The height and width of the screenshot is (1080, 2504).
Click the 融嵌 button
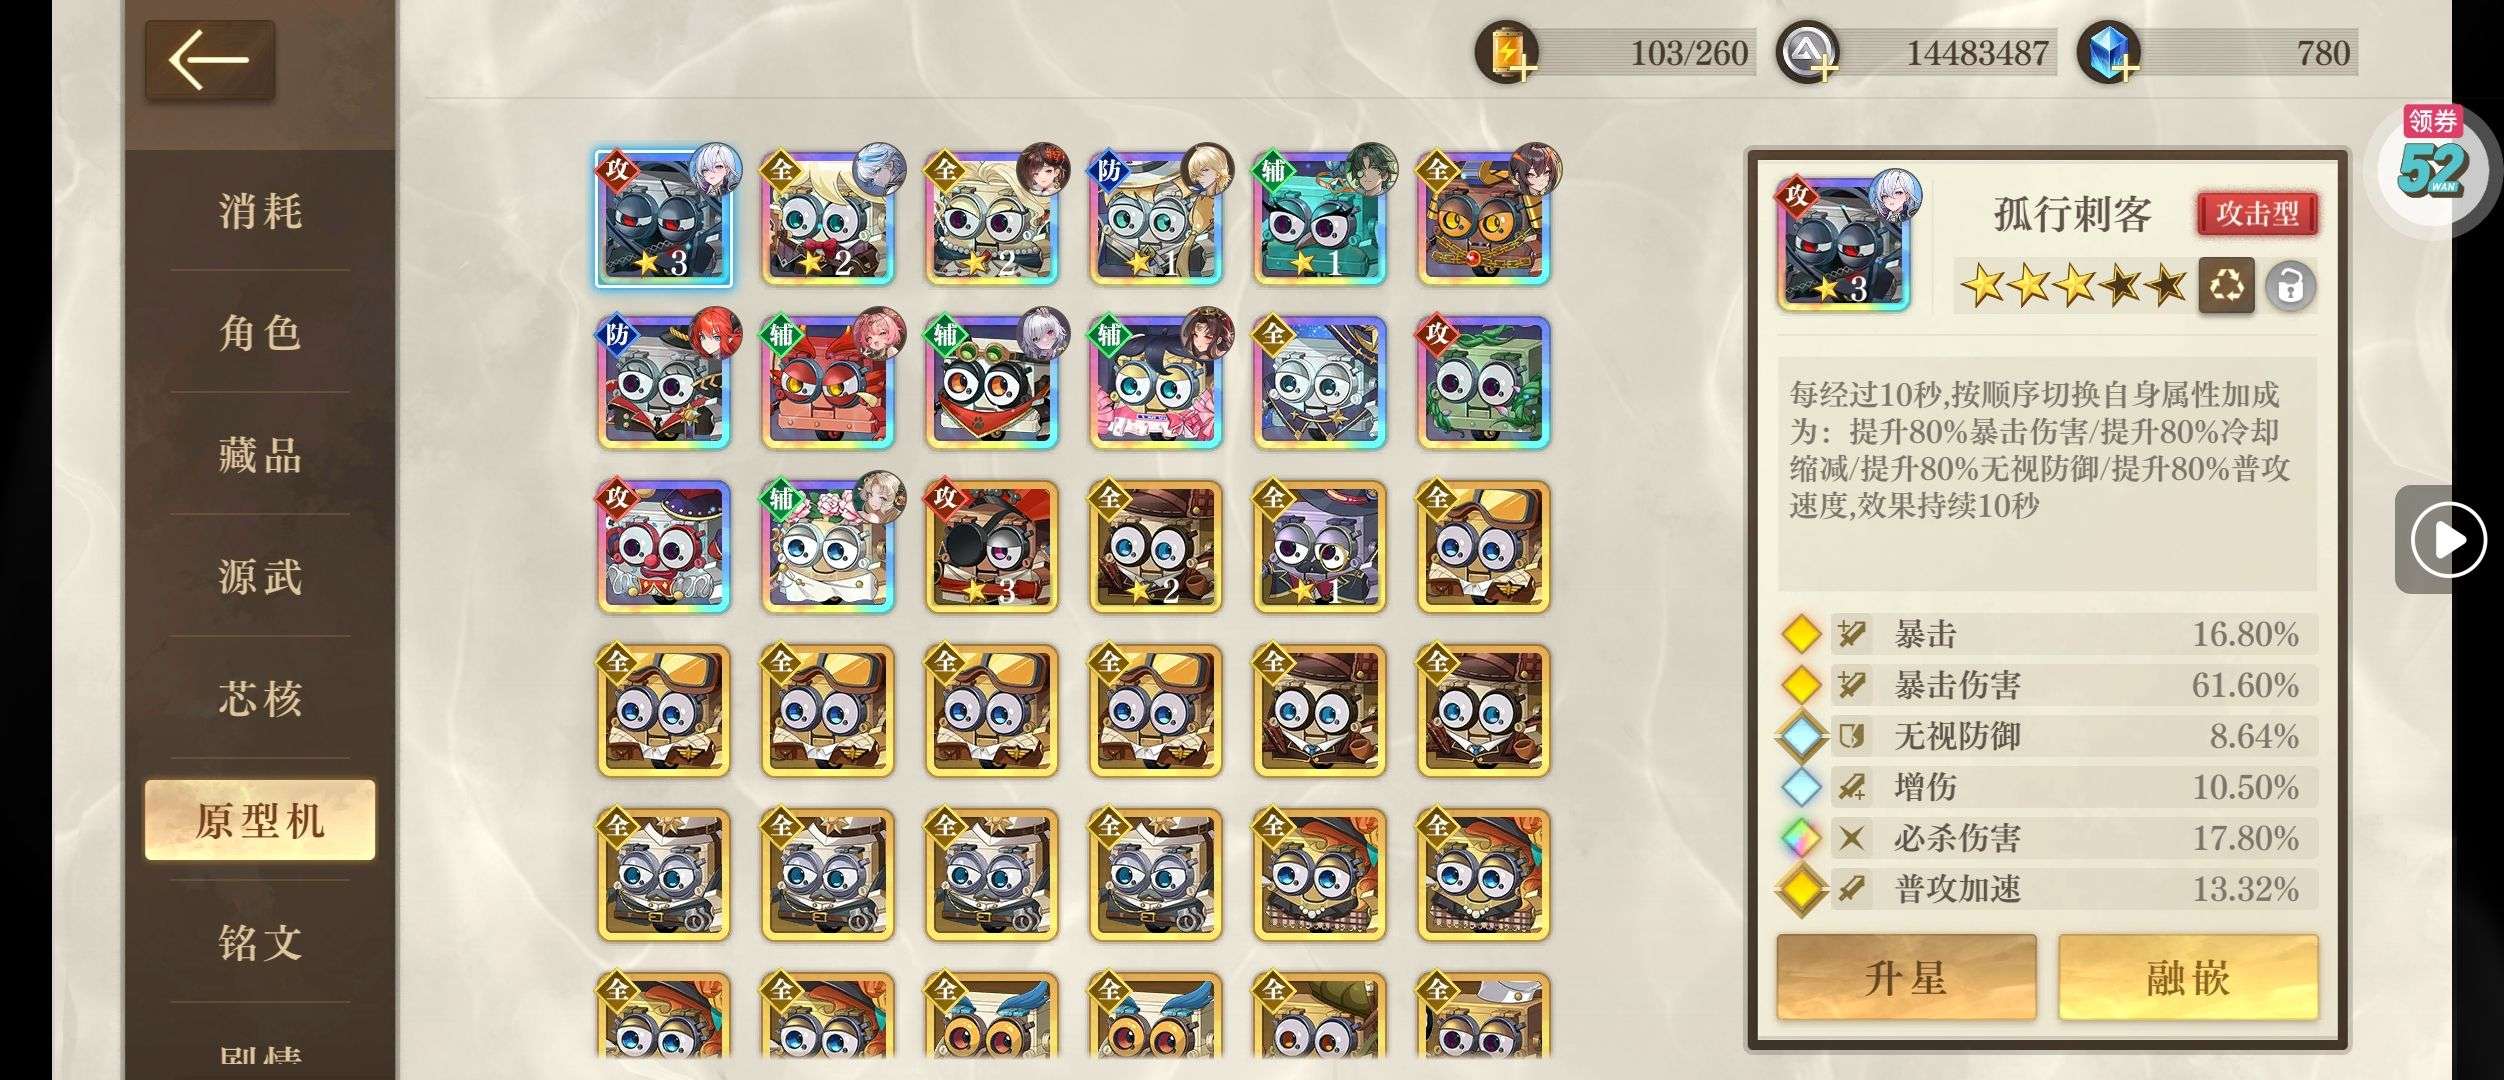[2188, 977]
